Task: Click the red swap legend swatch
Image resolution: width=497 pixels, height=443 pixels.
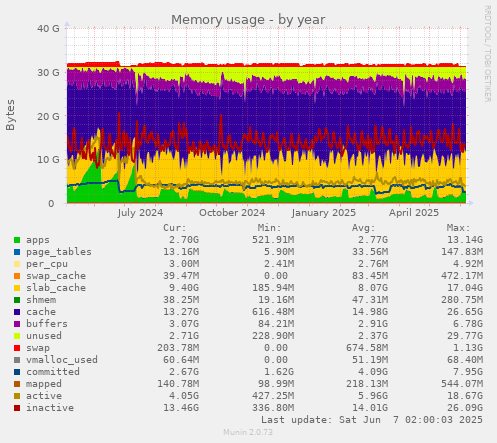Action: (x=17, y=348)
